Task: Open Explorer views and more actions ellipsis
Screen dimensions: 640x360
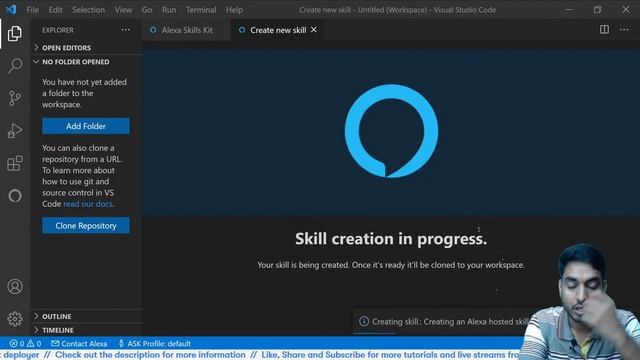Action: (x=126, y=30)
